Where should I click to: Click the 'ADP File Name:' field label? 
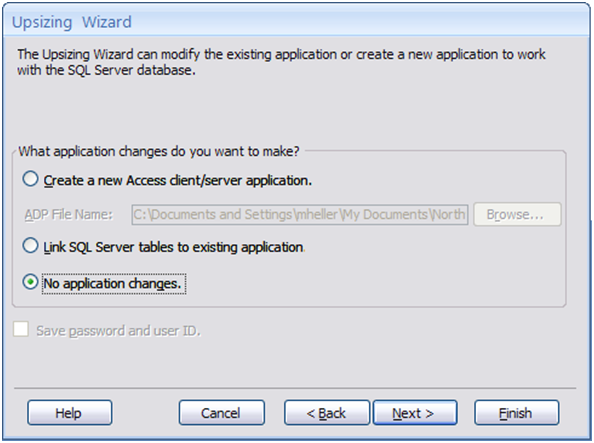click(69, 214)
